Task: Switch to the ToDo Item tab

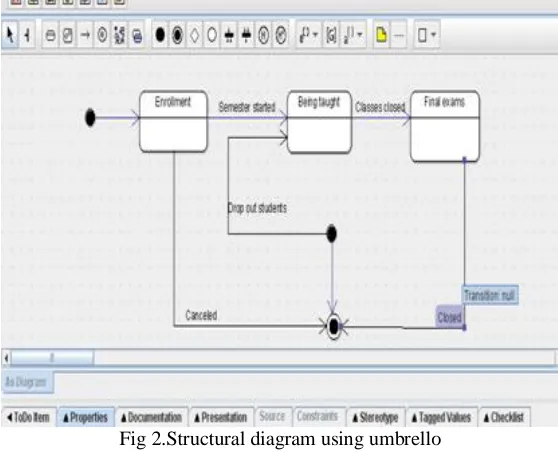Action: [29, 417]
